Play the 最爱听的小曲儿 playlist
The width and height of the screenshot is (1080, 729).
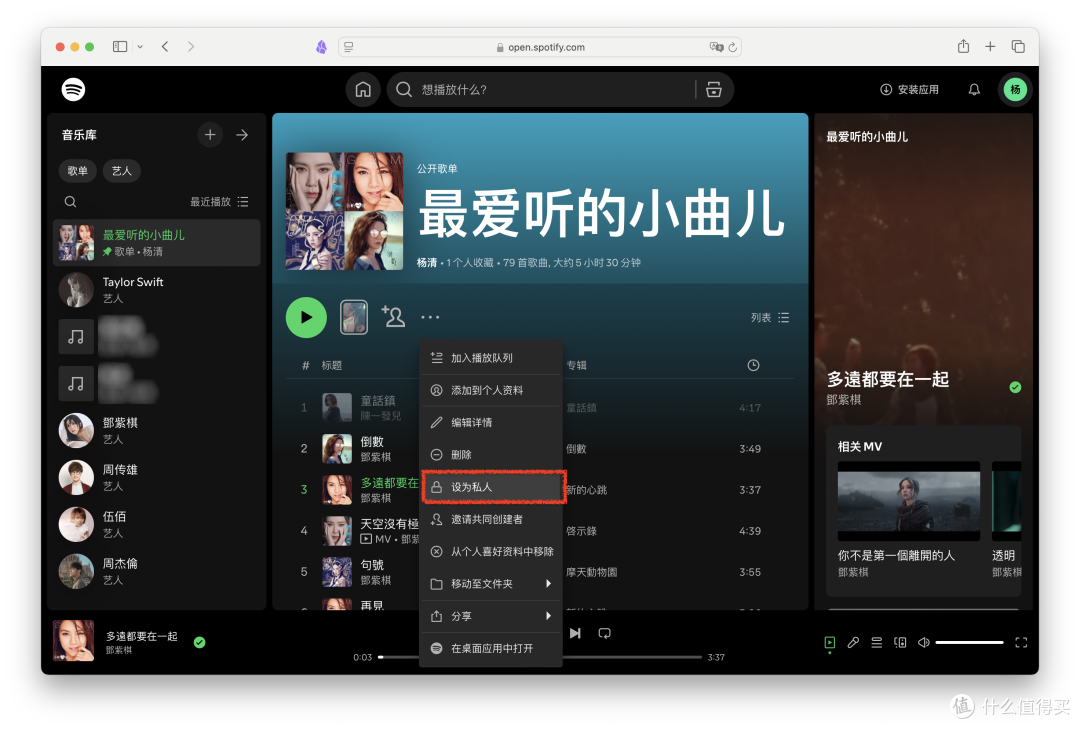(306, 318)
